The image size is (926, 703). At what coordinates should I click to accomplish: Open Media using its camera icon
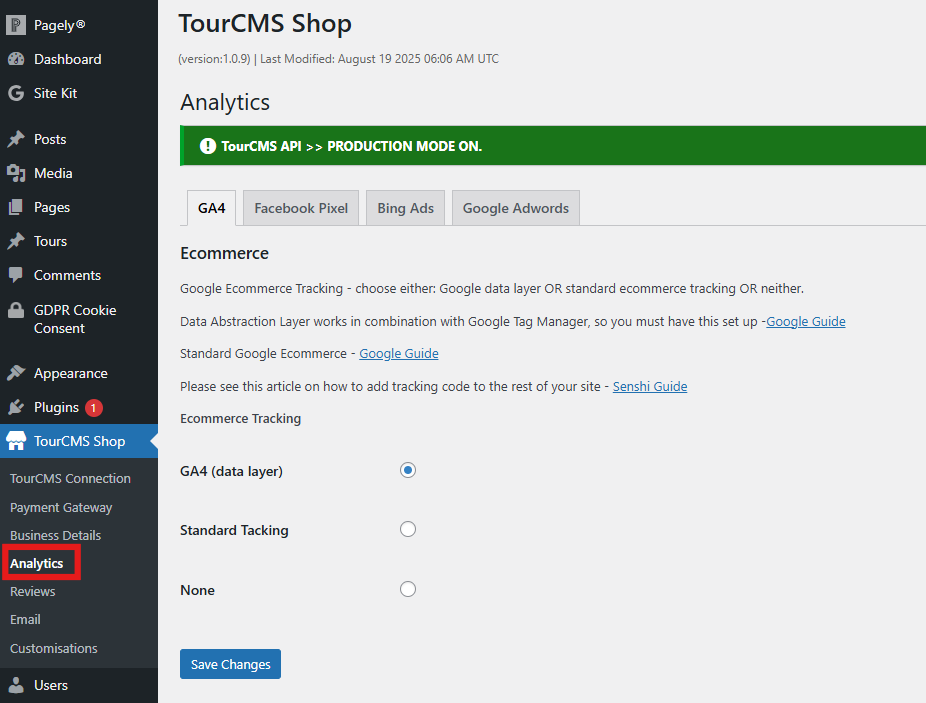[x=16, y=173]
